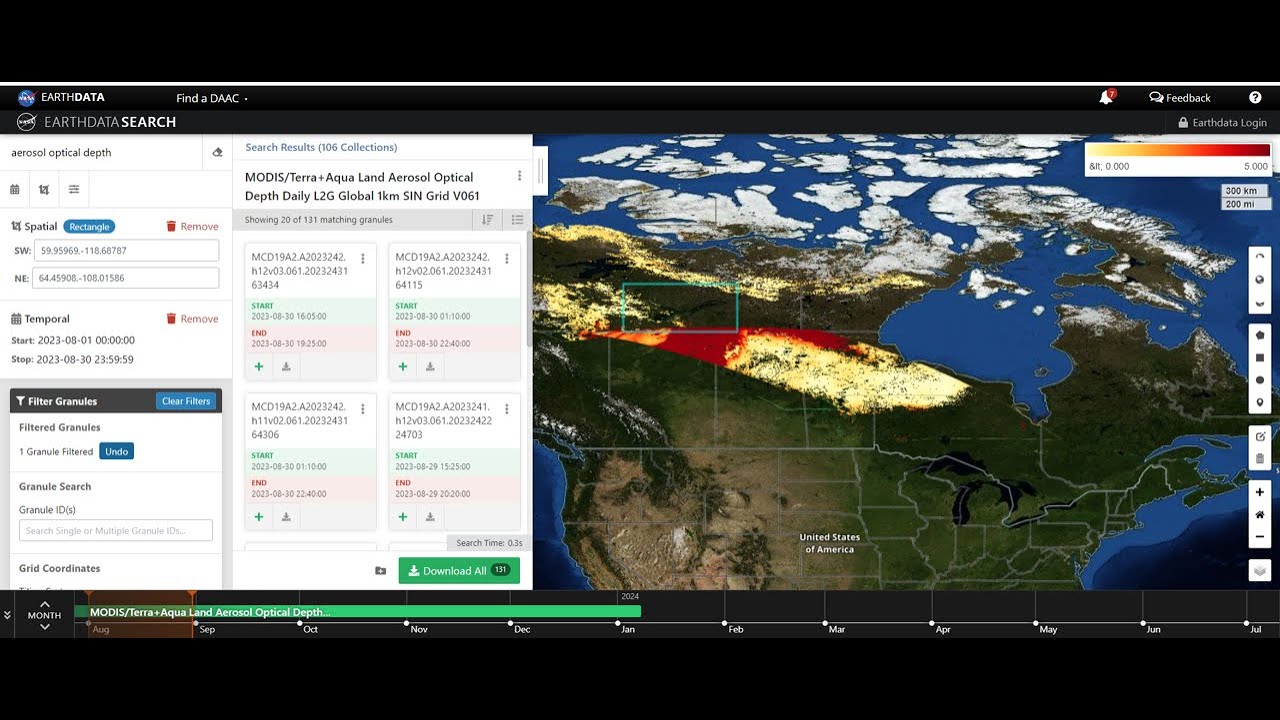Open options menu for granule h12v02.061.2023243164115
The image size is (1280, 720).
coord(507,258)
